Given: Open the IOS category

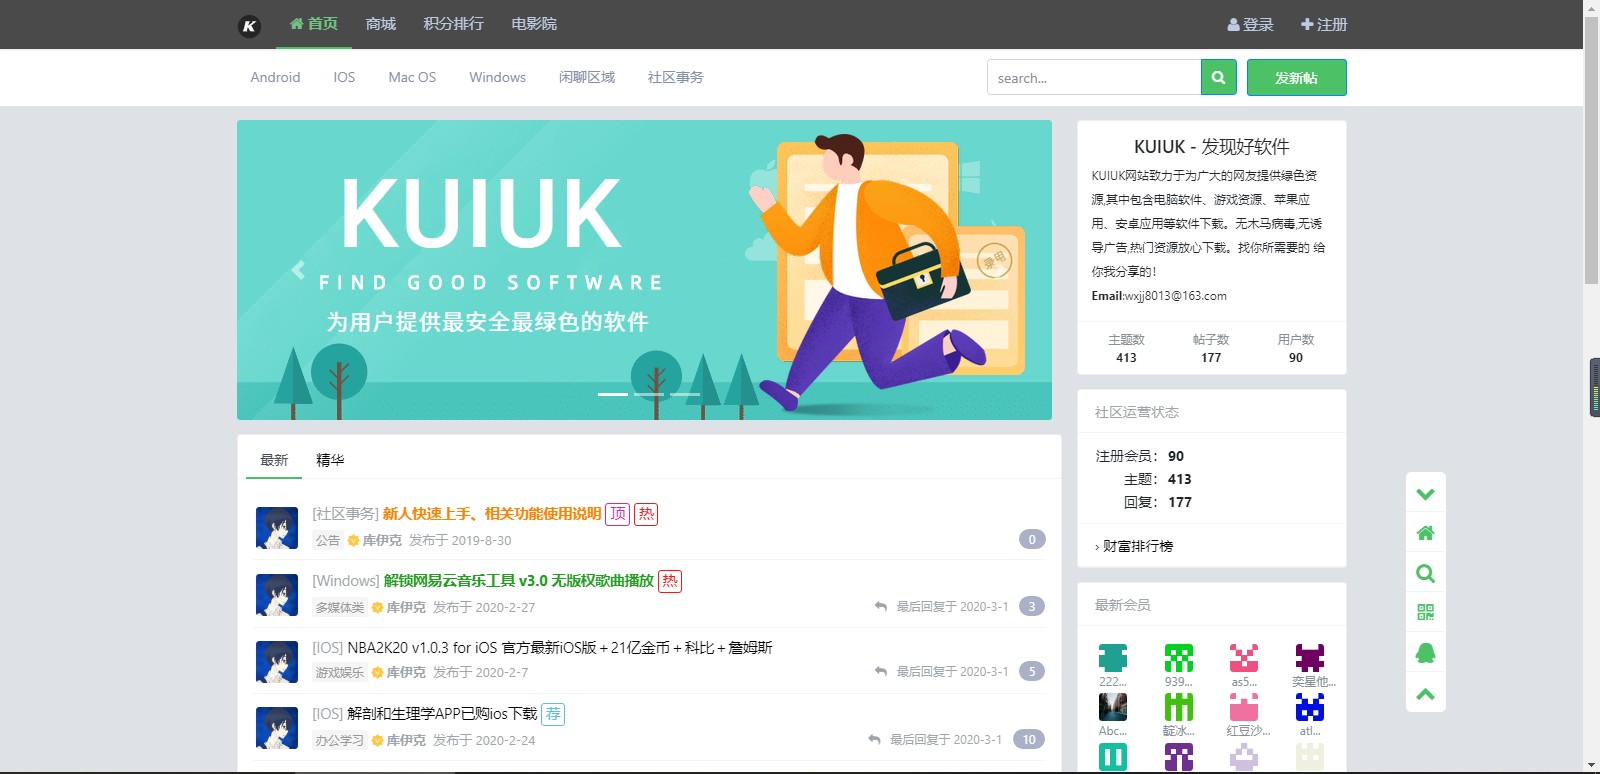Looking at the screenshot, I should (x=344, y=77).
